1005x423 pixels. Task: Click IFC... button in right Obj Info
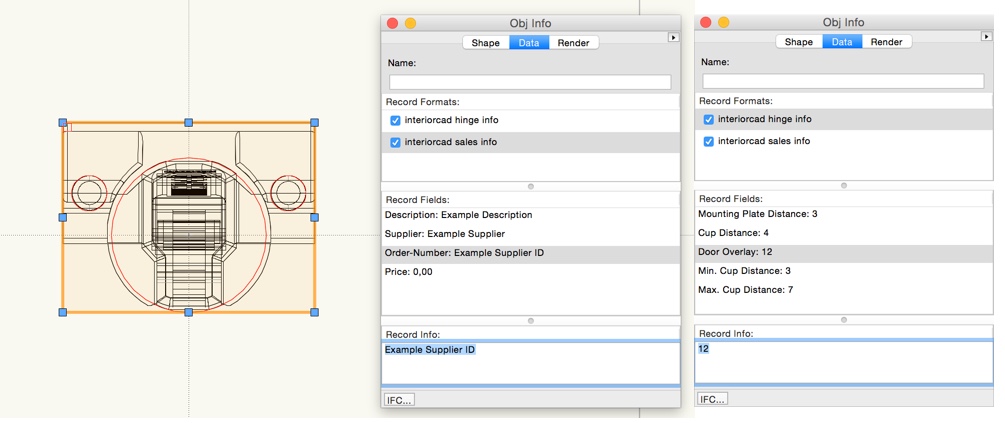coord(713,399)
